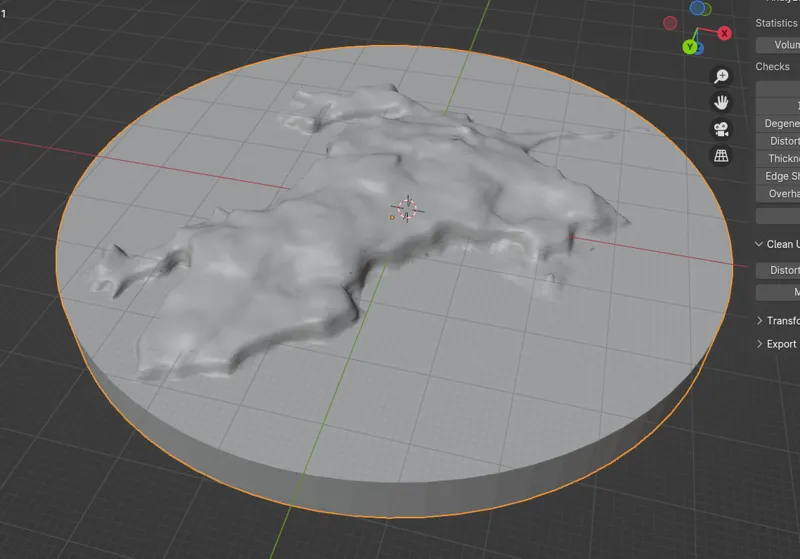Run the Degenerate check
This screenshot has width=800, height=559.
778,123
